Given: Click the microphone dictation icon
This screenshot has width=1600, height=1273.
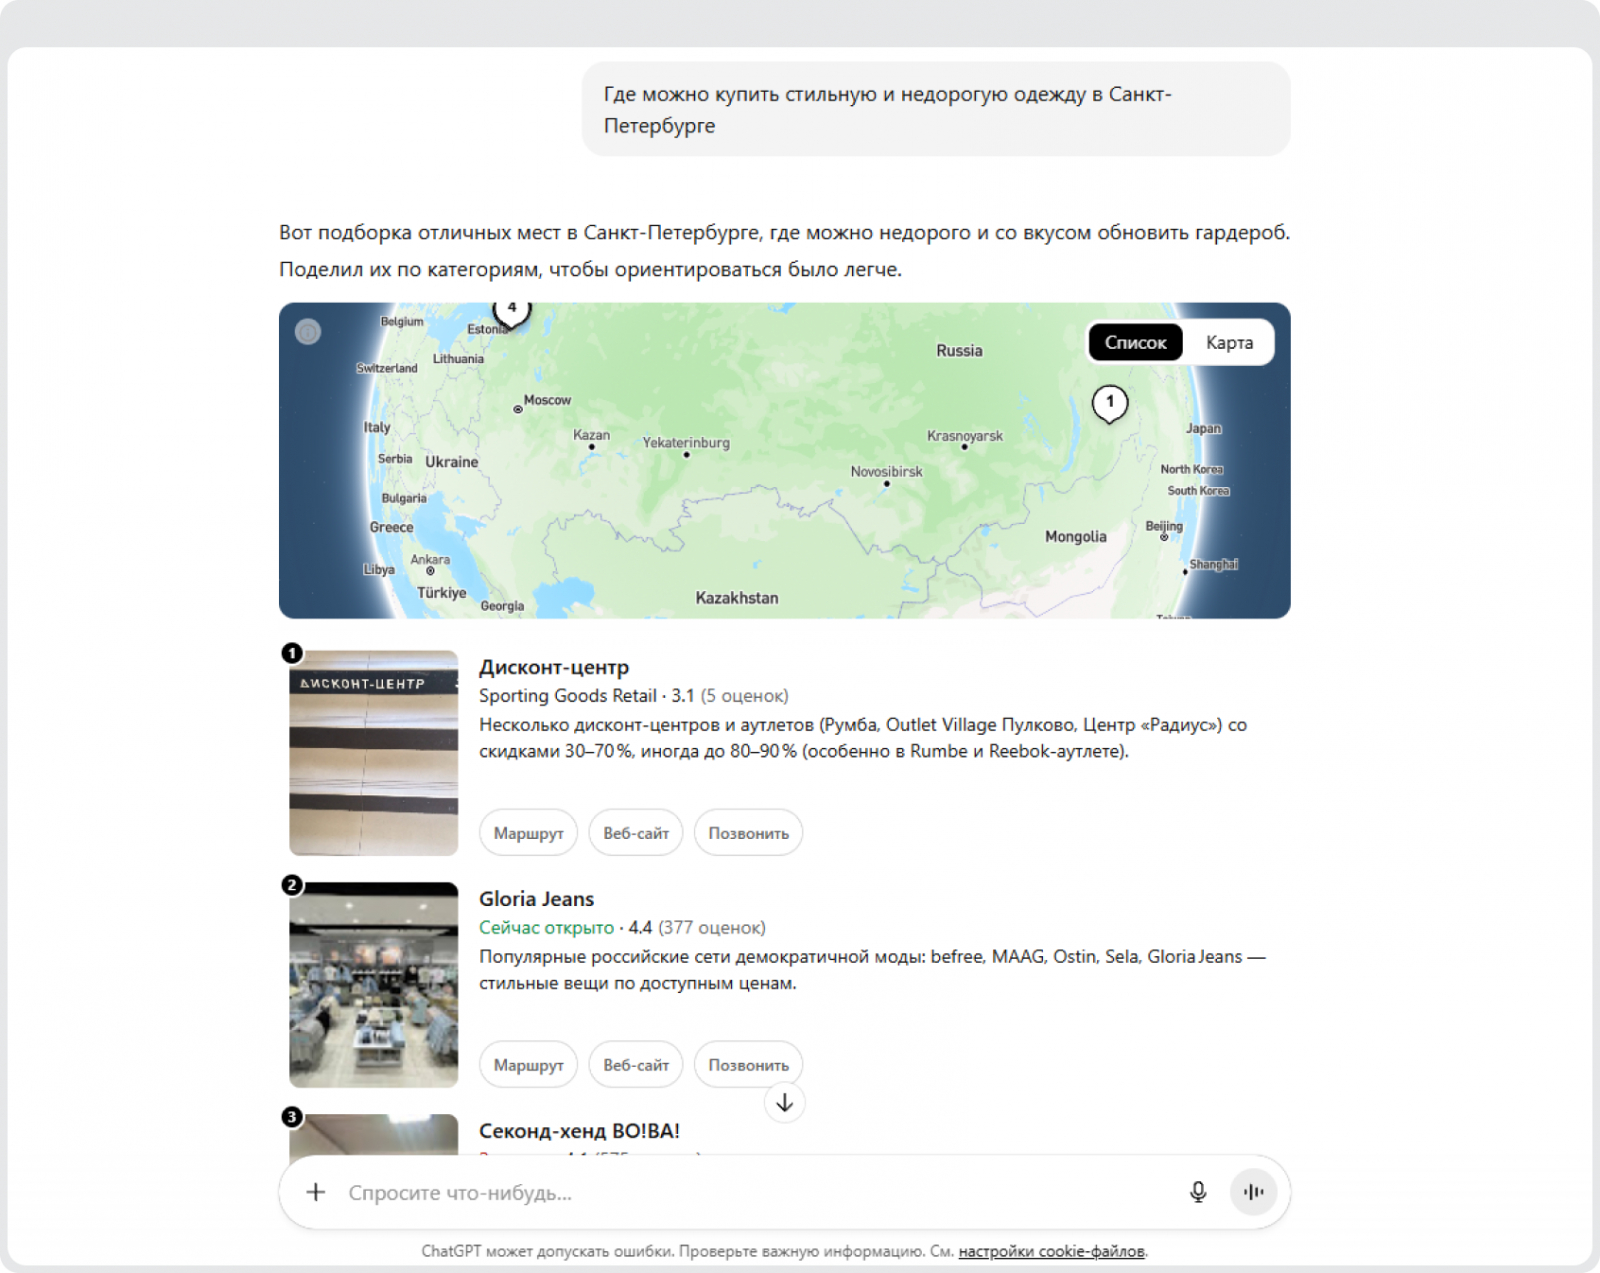Looking at the screenshot, I should click(1198, 1192).
